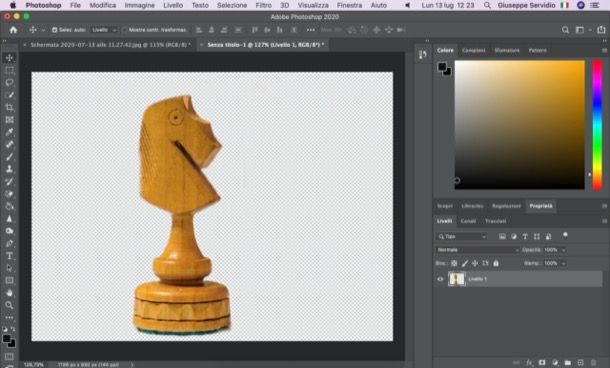This screenshot has width=610, height=368.
Task: Toggle filter for pixel layers icon
Action: coord(502,236)
